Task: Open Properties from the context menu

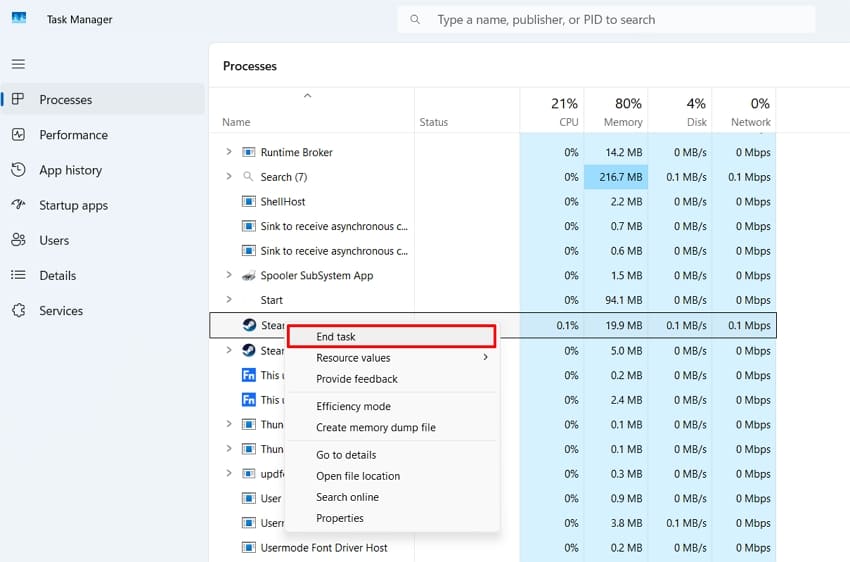Action: [391, 518]
